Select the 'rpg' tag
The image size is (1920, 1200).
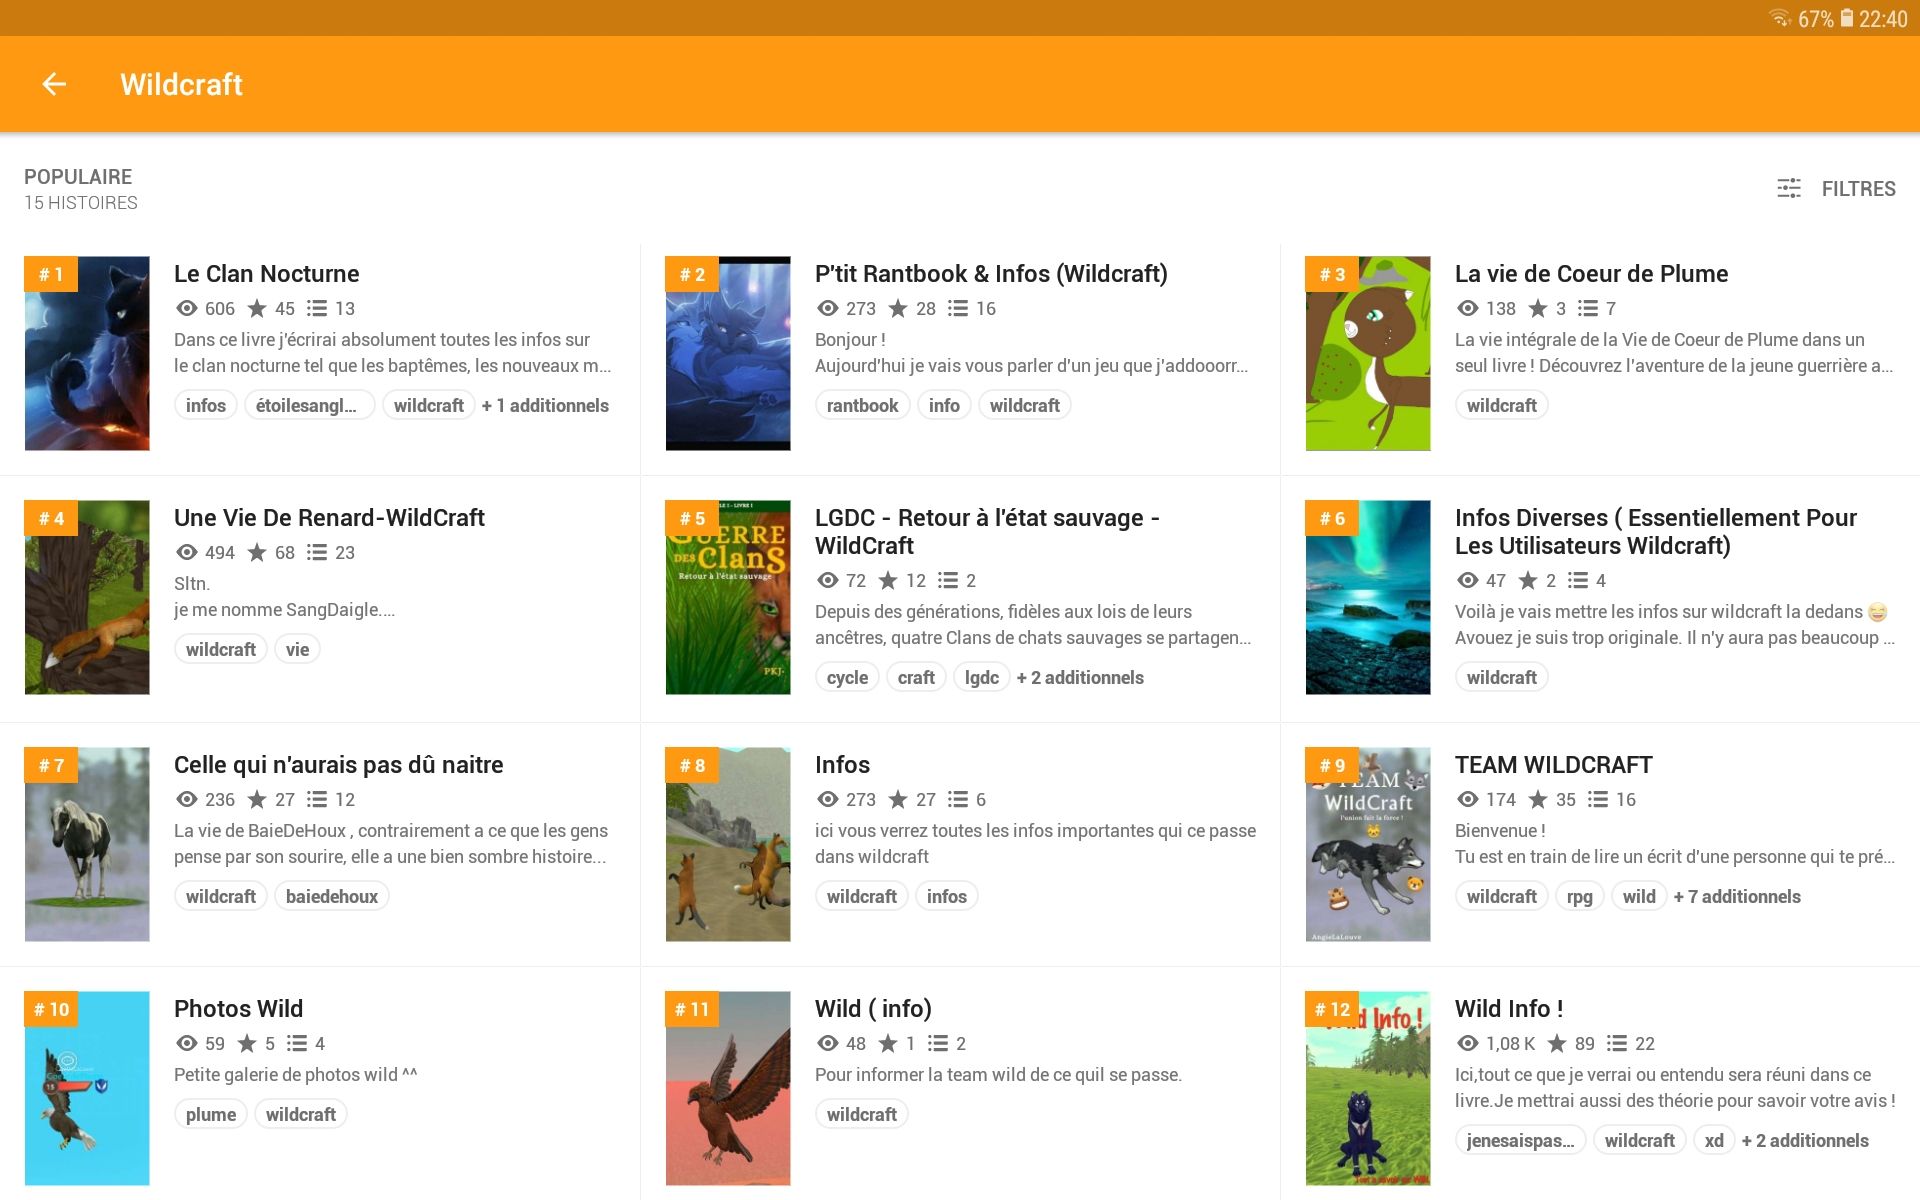pyautogui.click(x=1580, y=896)
